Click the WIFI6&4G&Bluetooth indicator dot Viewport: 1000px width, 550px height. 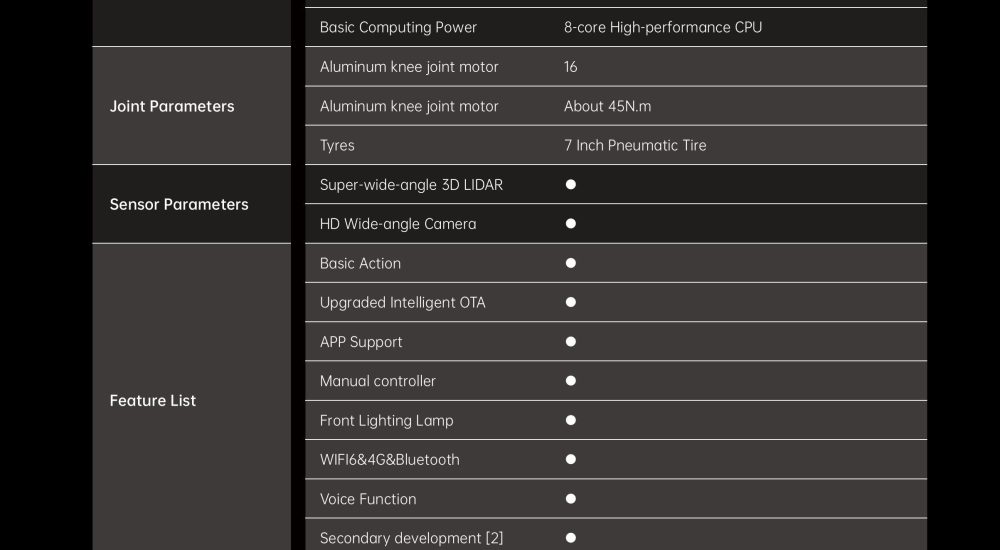[571, 459]
